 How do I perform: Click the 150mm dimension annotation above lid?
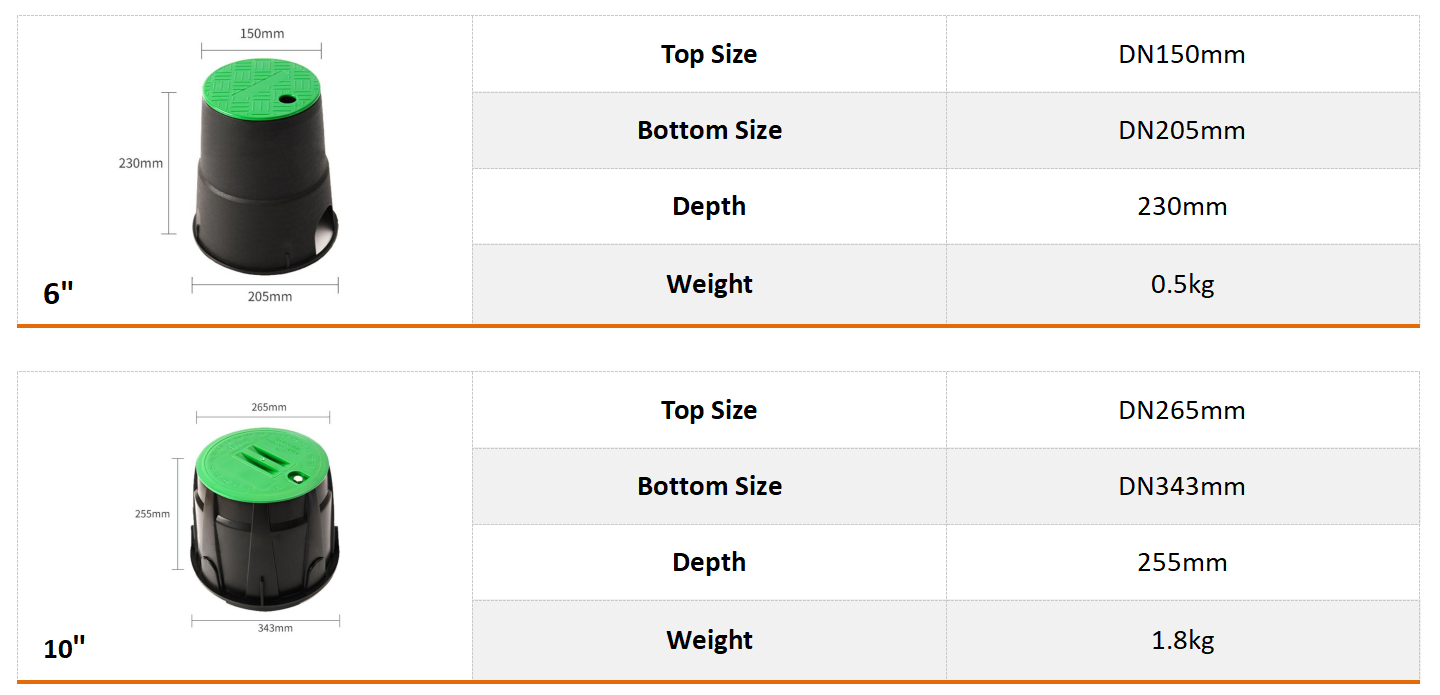[262, 33]
